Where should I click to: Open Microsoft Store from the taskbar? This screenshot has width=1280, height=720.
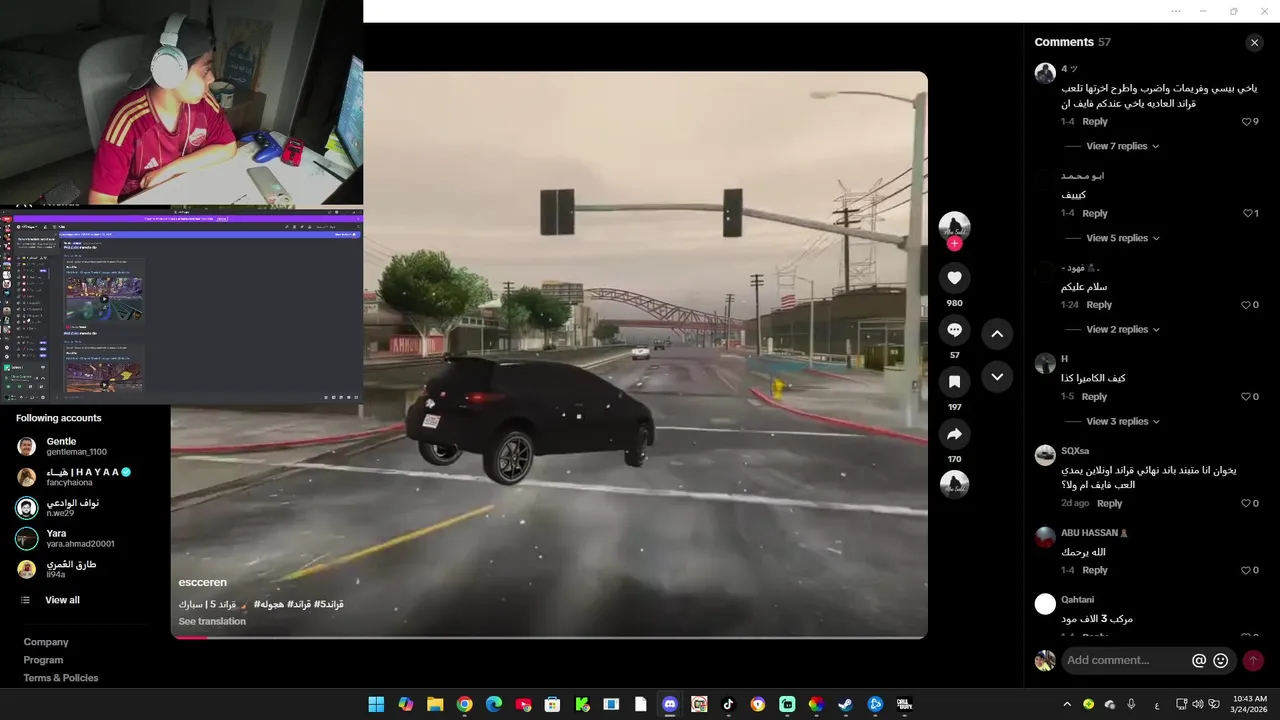tap(552, 704)
